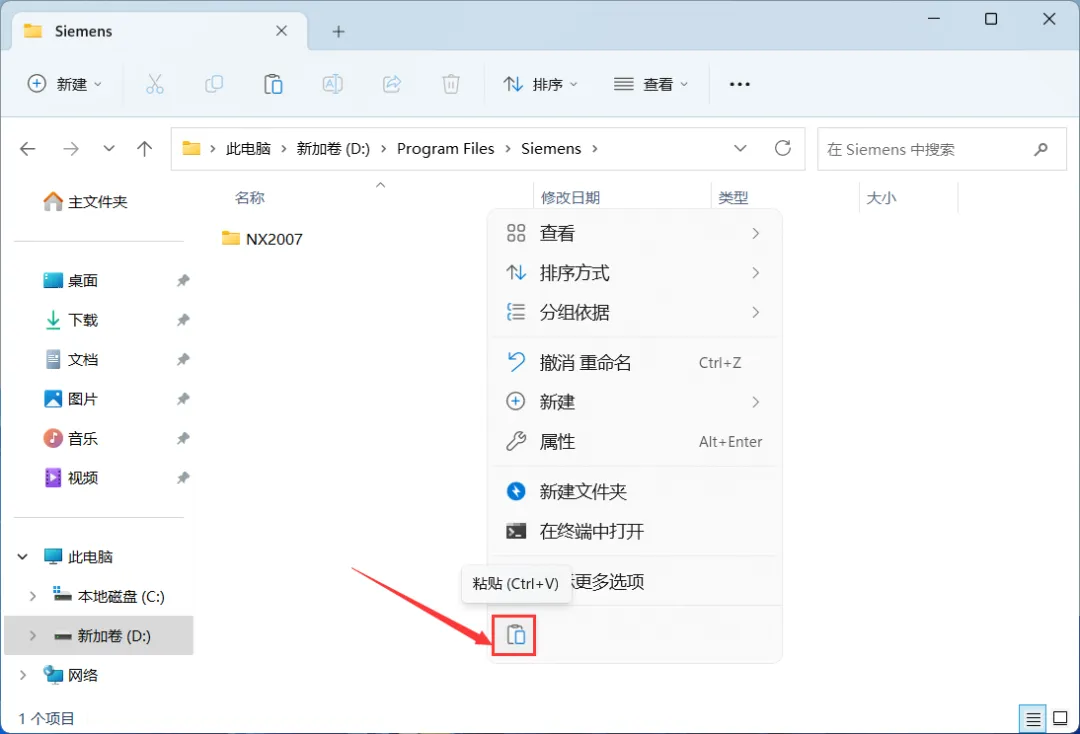Add a new tab with plus icon
The image size is (1080, 734).
[x=338, y=31]
